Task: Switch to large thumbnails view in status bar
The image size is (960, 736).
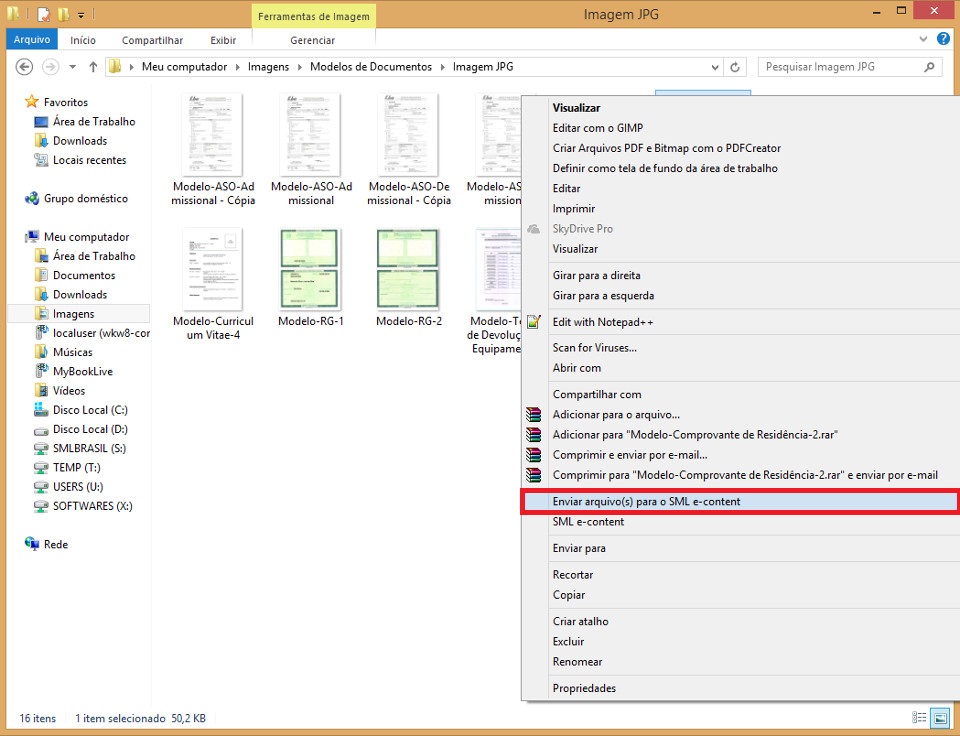Action: tap(939, 718)
